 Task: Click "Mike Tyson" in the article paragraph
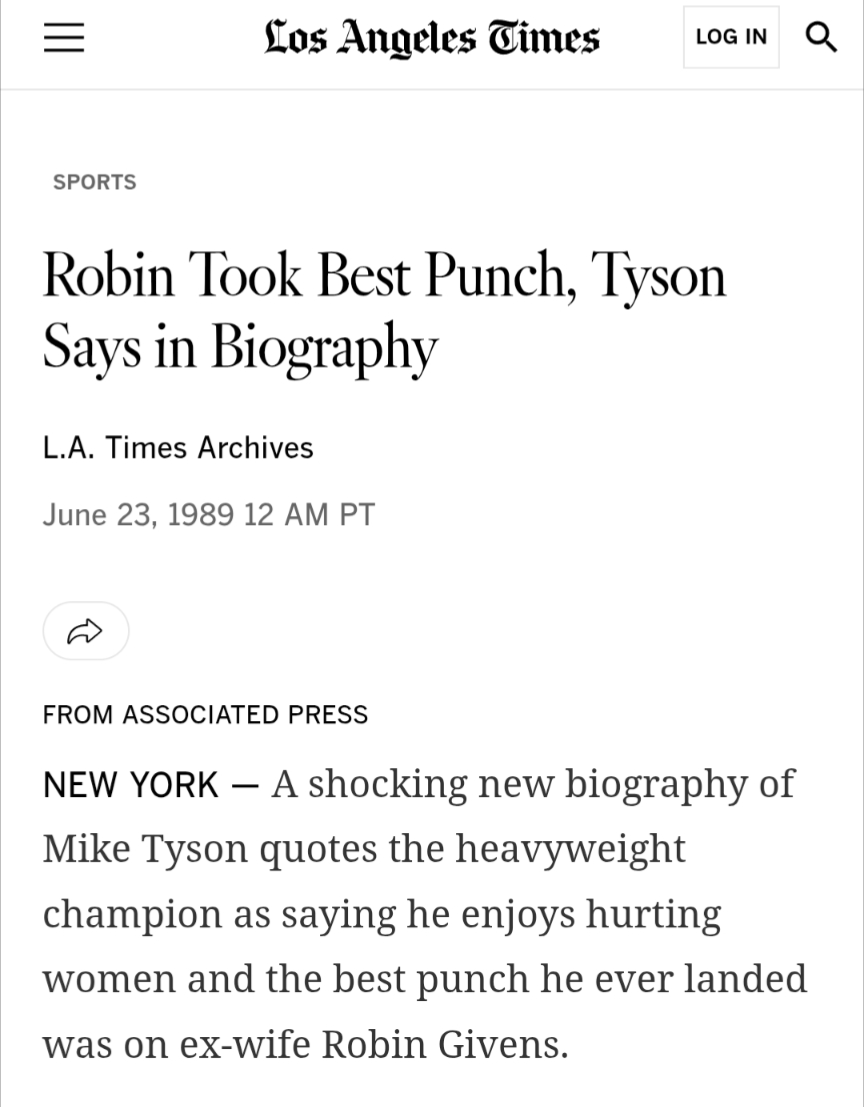tap(145, 850)
